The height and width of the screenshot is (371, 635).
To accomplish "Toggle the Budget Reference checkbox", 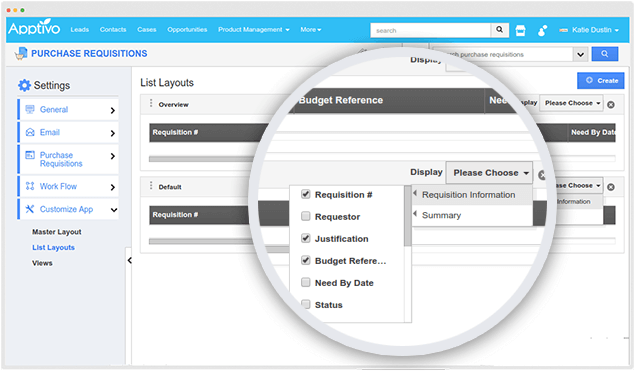I will [x=306, y=260].
